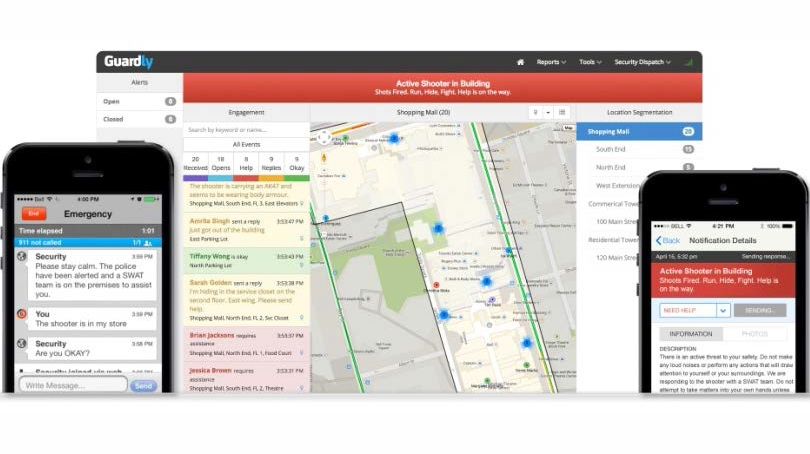Select Residential Tower location segment
The image size is (810, 454).
coord(613,240)
